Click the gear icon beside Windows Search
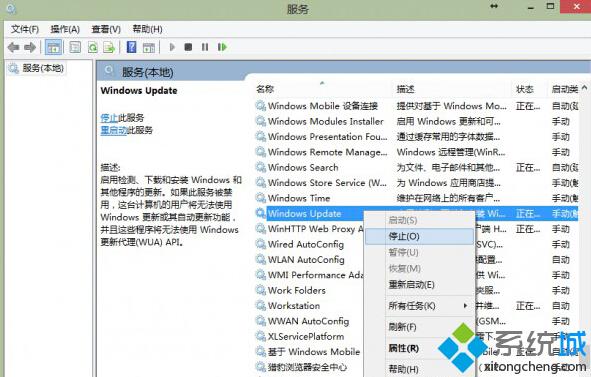This screenshot has width=591, height=377. pyautogui.click(x=261, y=167)
